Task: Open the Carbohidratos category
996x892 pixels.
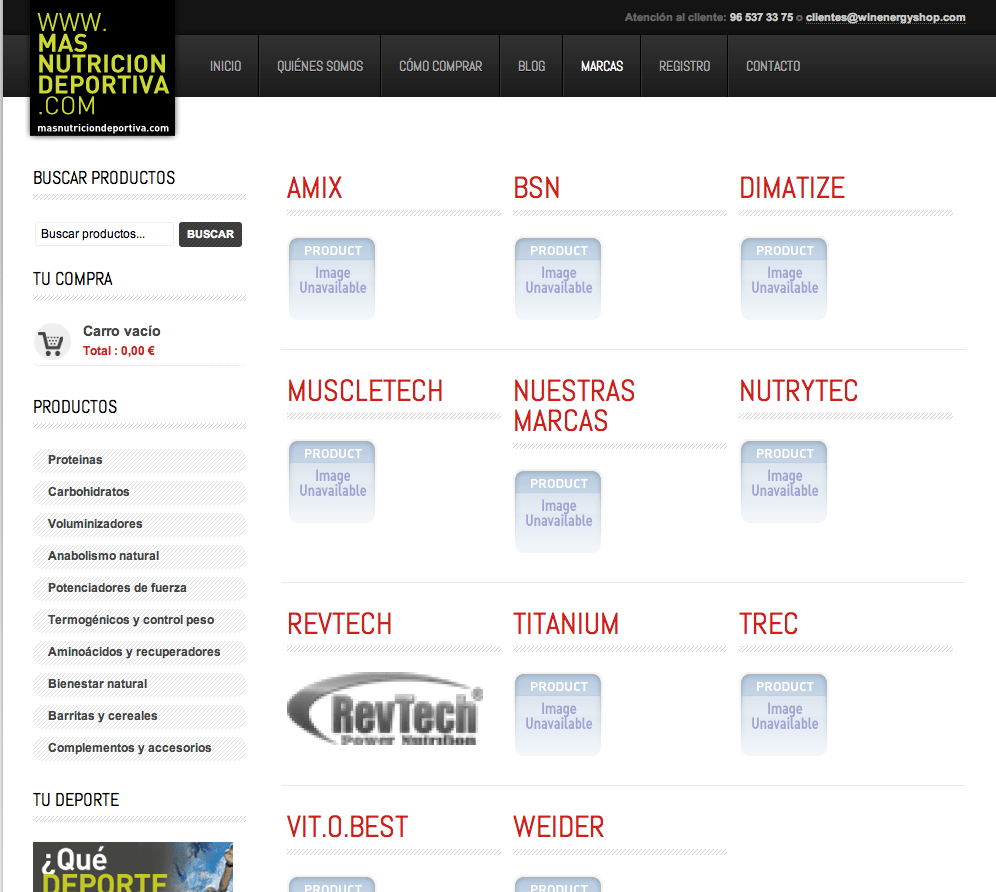Action: (x=139, y=492)
